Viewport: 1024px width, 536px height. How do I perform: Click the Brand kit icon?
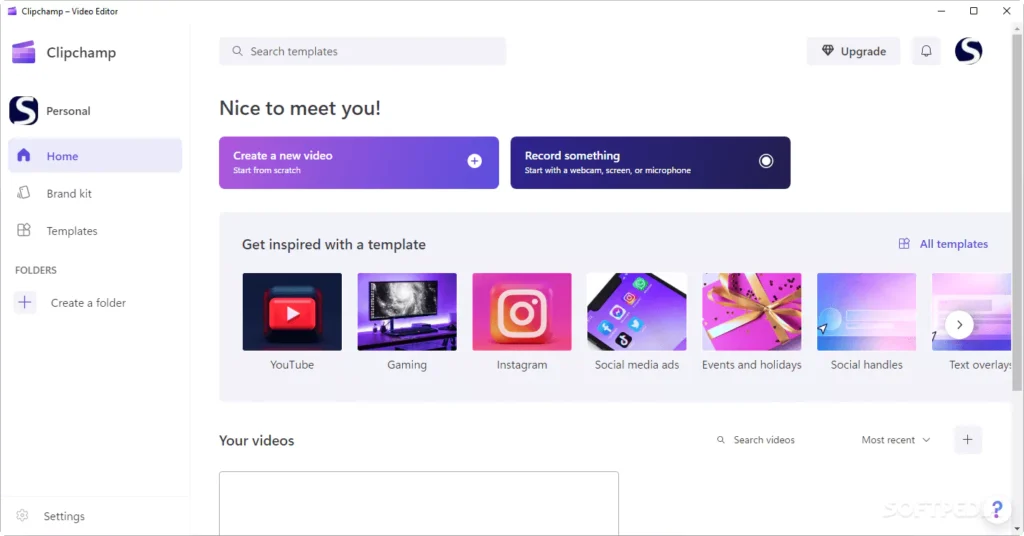(x=24, y=193)
